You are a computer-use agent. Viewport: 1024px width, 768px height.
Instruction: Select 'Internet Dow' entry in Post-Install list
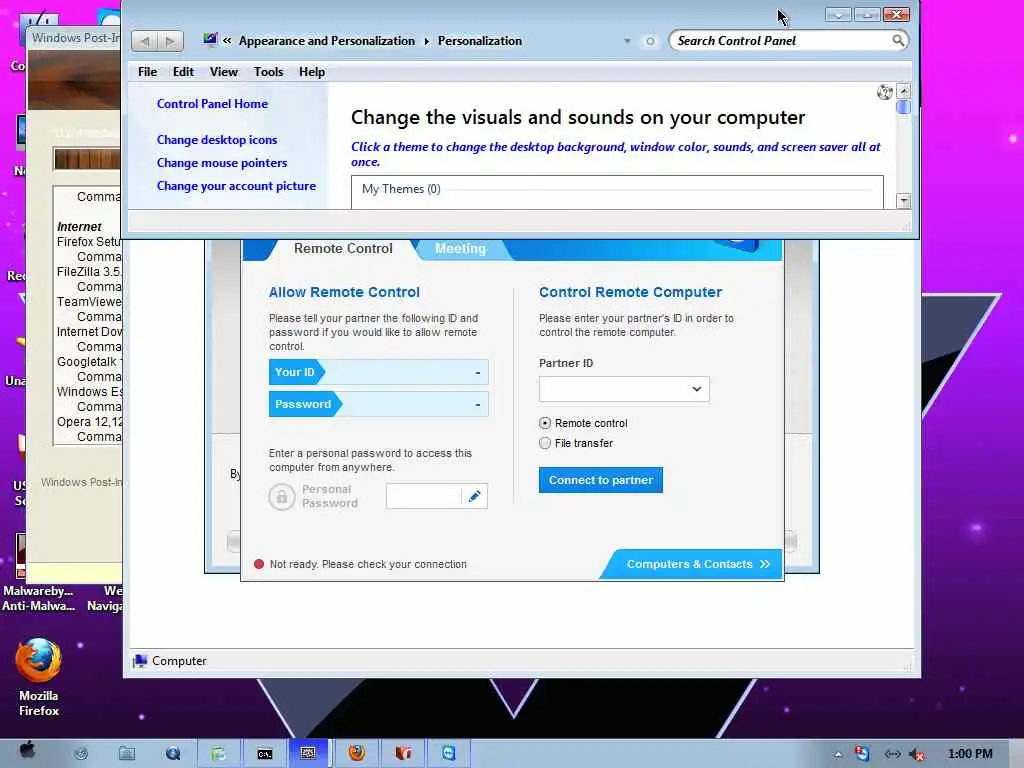(89, 332)
